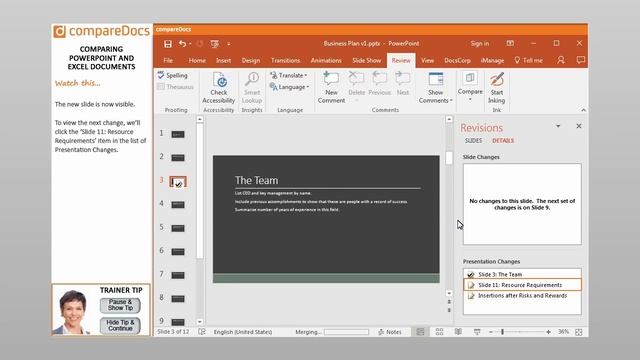Click the Share person icon
Screen dimensions: 640x360
click(561, 60)
